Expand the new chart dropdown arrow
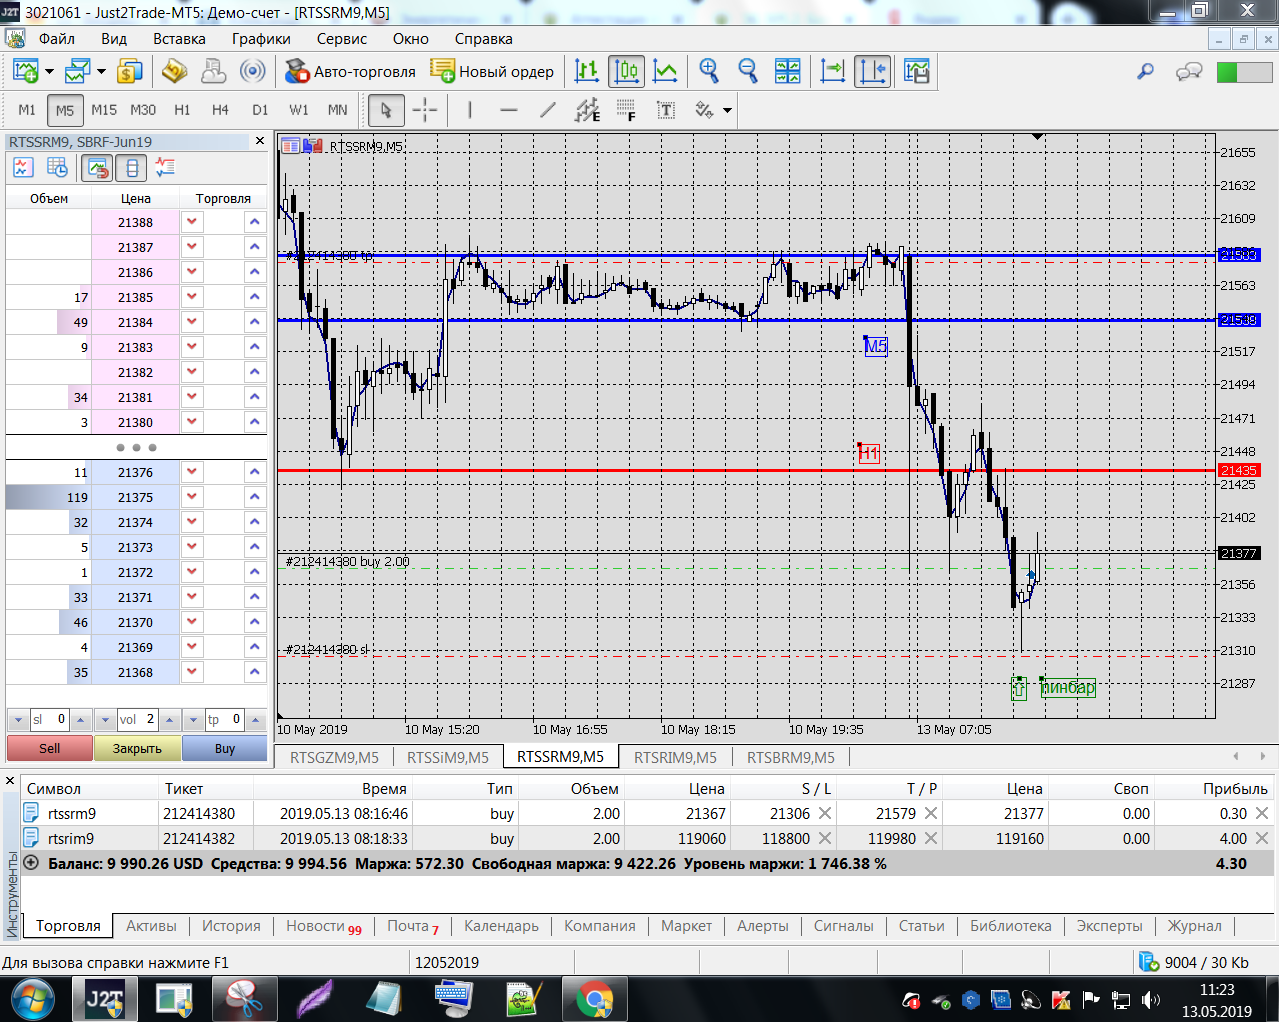 [49, 72]
